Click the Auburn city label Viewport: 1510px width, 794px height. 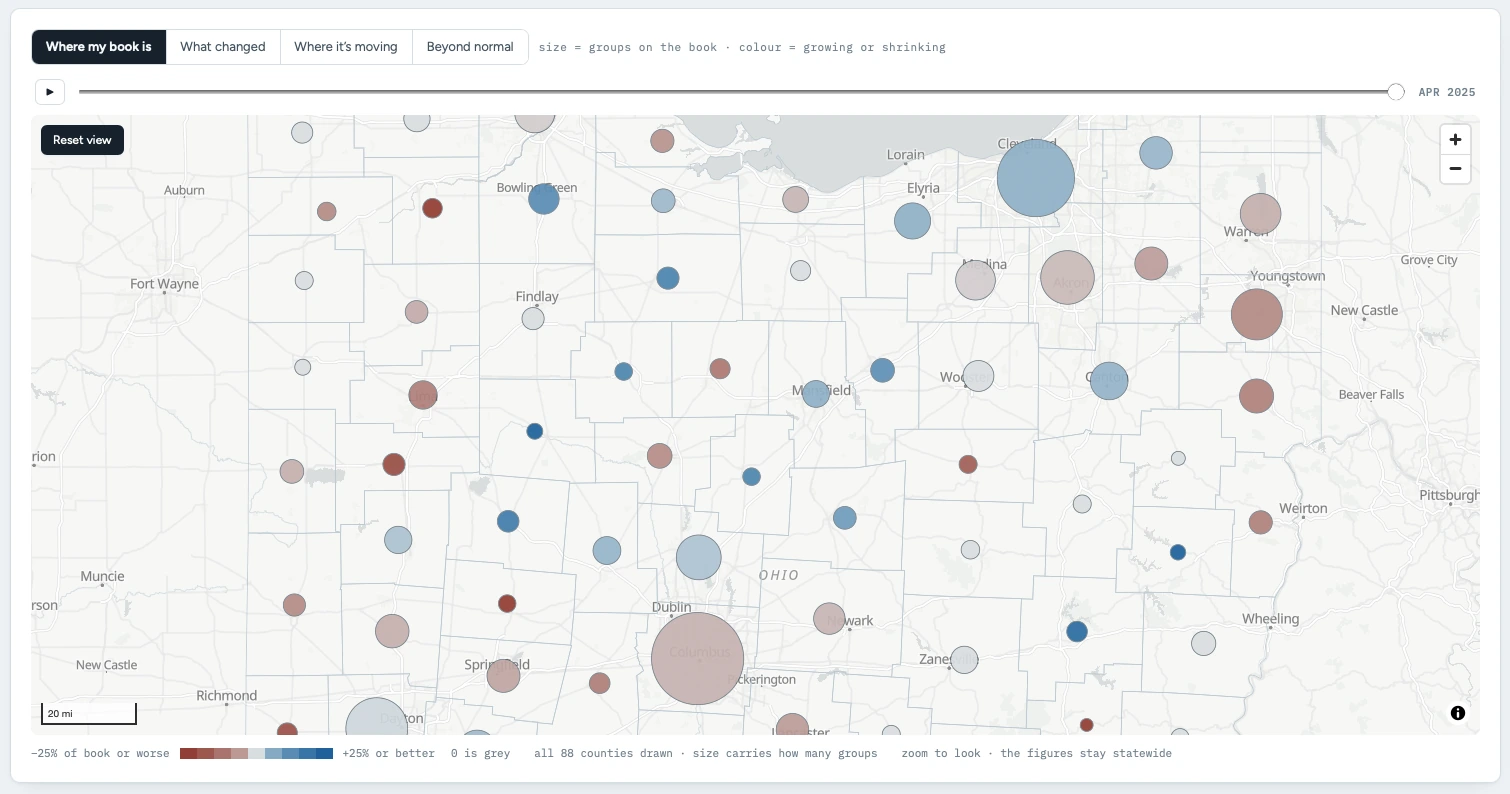184,190
